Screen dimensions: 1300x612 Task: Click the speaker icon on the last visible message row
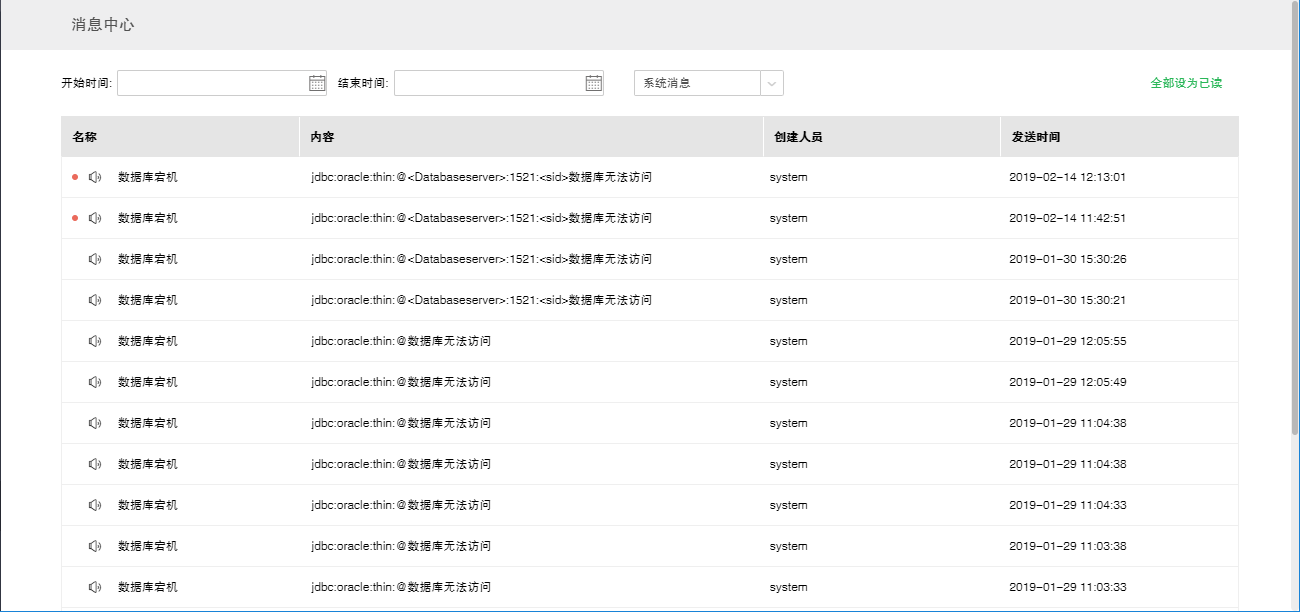95,587
